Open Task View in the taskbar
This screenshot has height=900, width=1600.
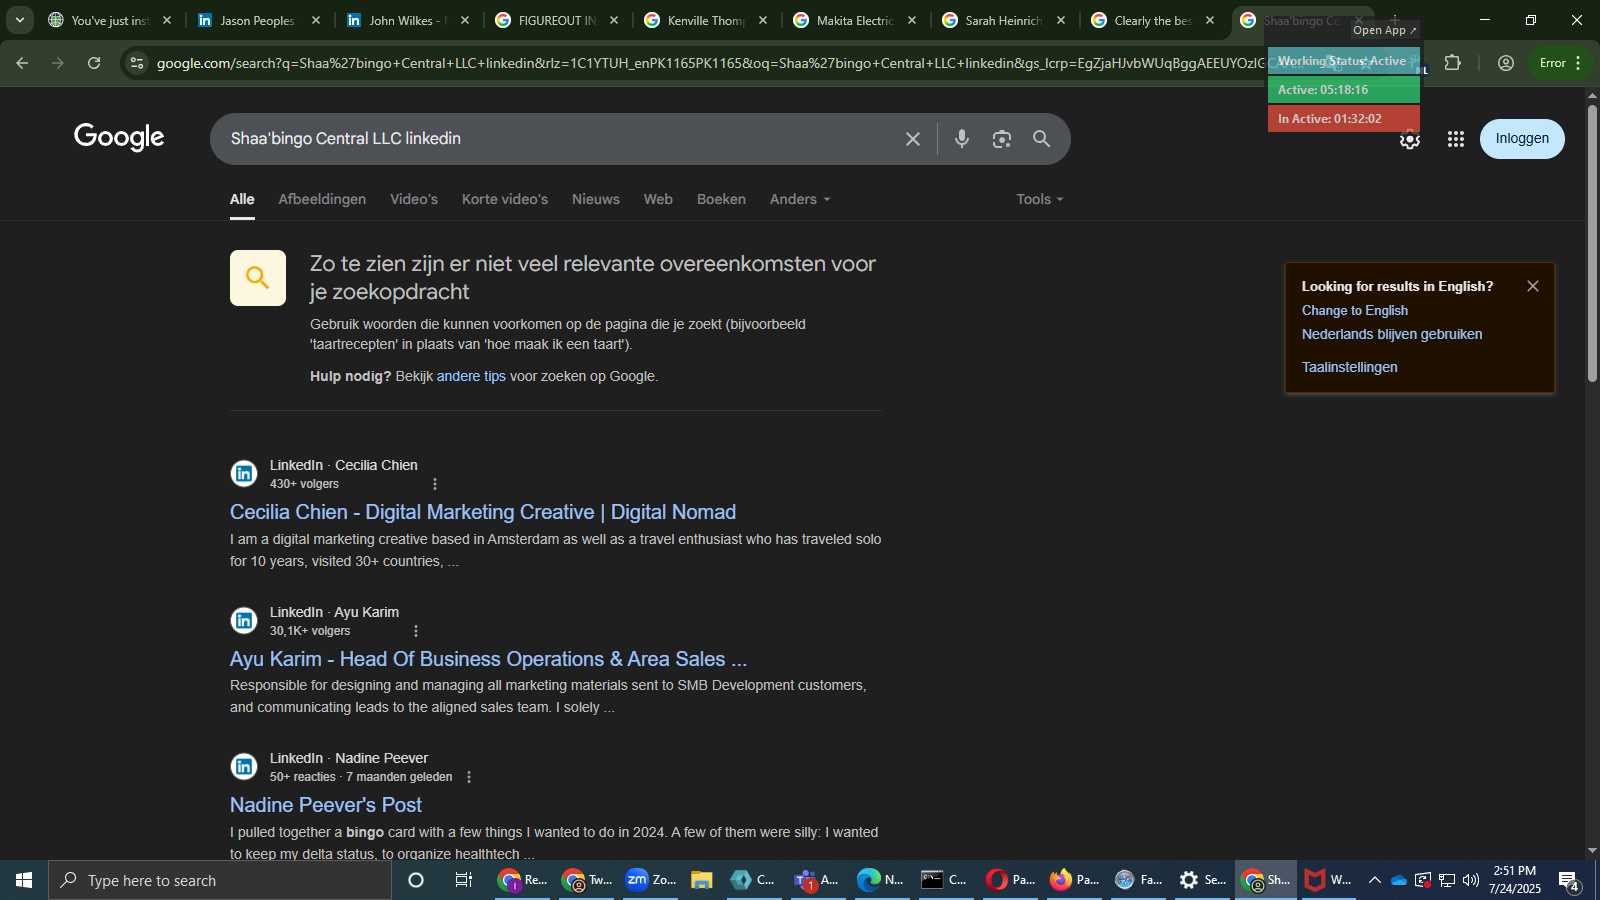pyautogui.click(x=464, y=880)
